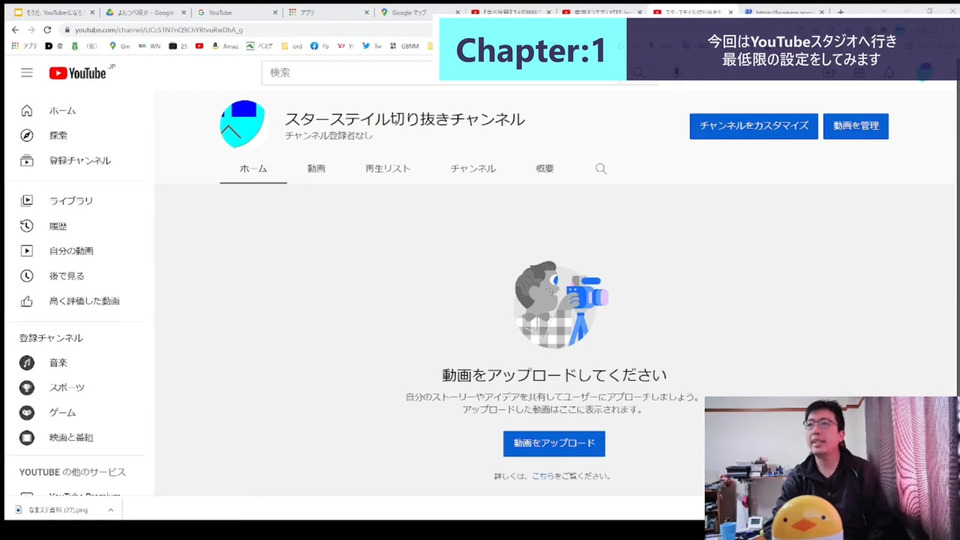Open the Amaz (Amazon) bookmark

[225, 46]
